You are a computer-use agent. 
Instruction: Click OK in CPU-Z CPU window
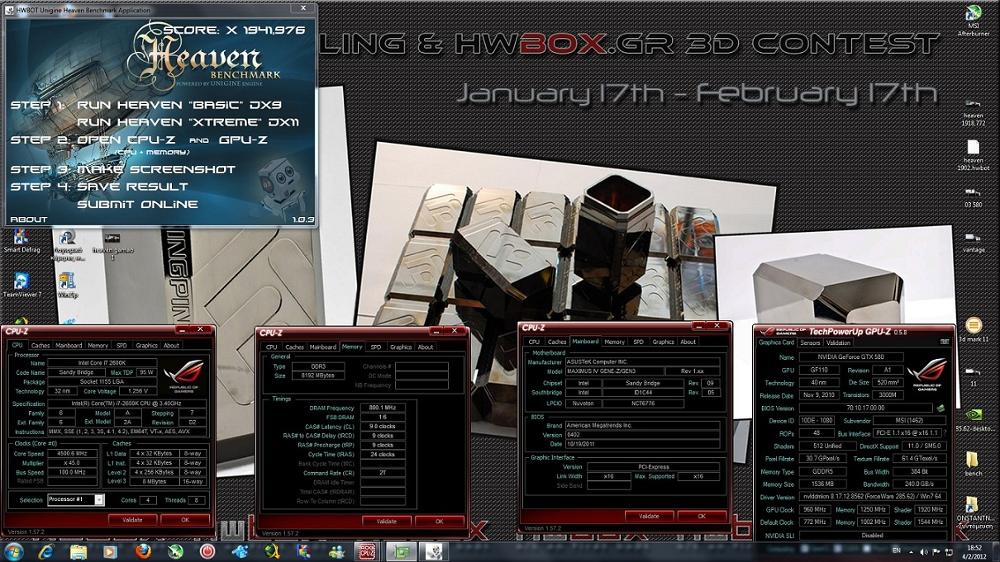pyautogui.click(x=185, y=520)
